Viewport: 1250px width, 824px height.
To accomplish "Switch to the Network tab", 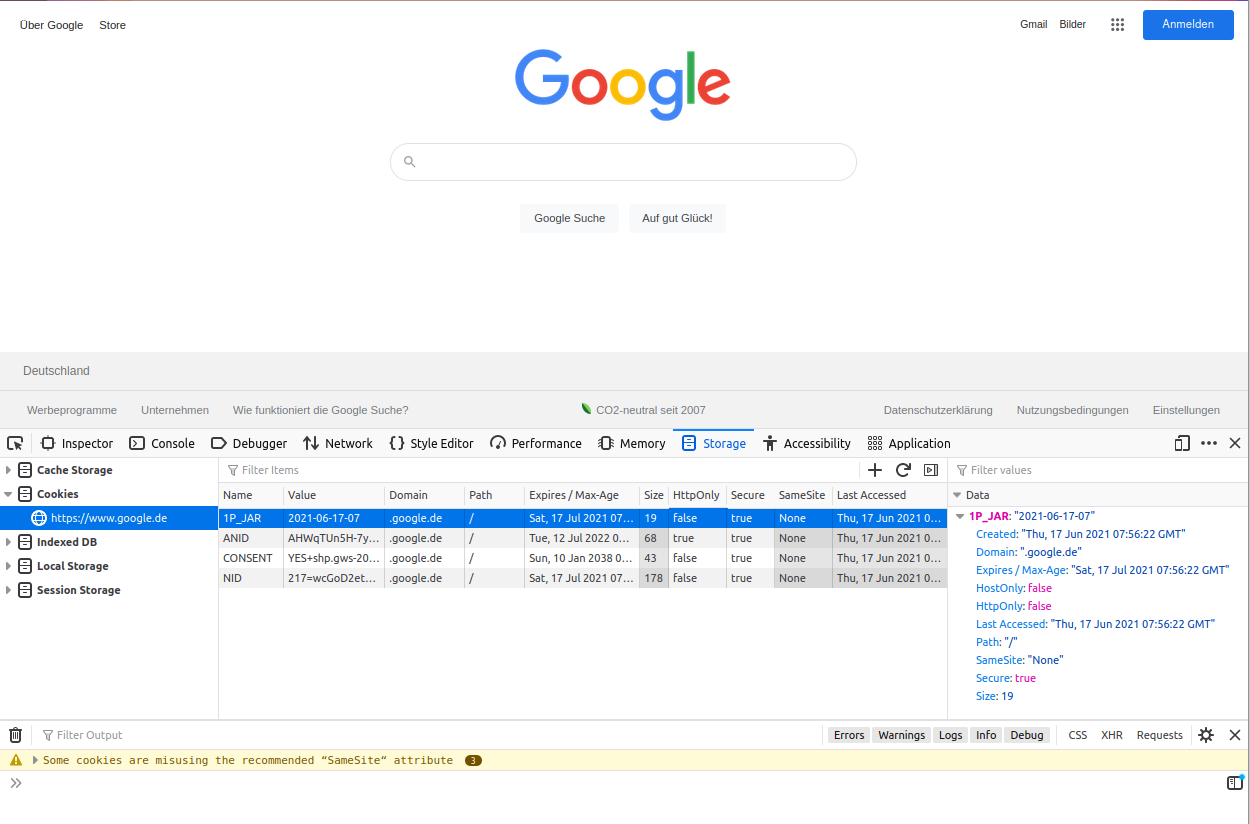I will [x=337, y=443].
